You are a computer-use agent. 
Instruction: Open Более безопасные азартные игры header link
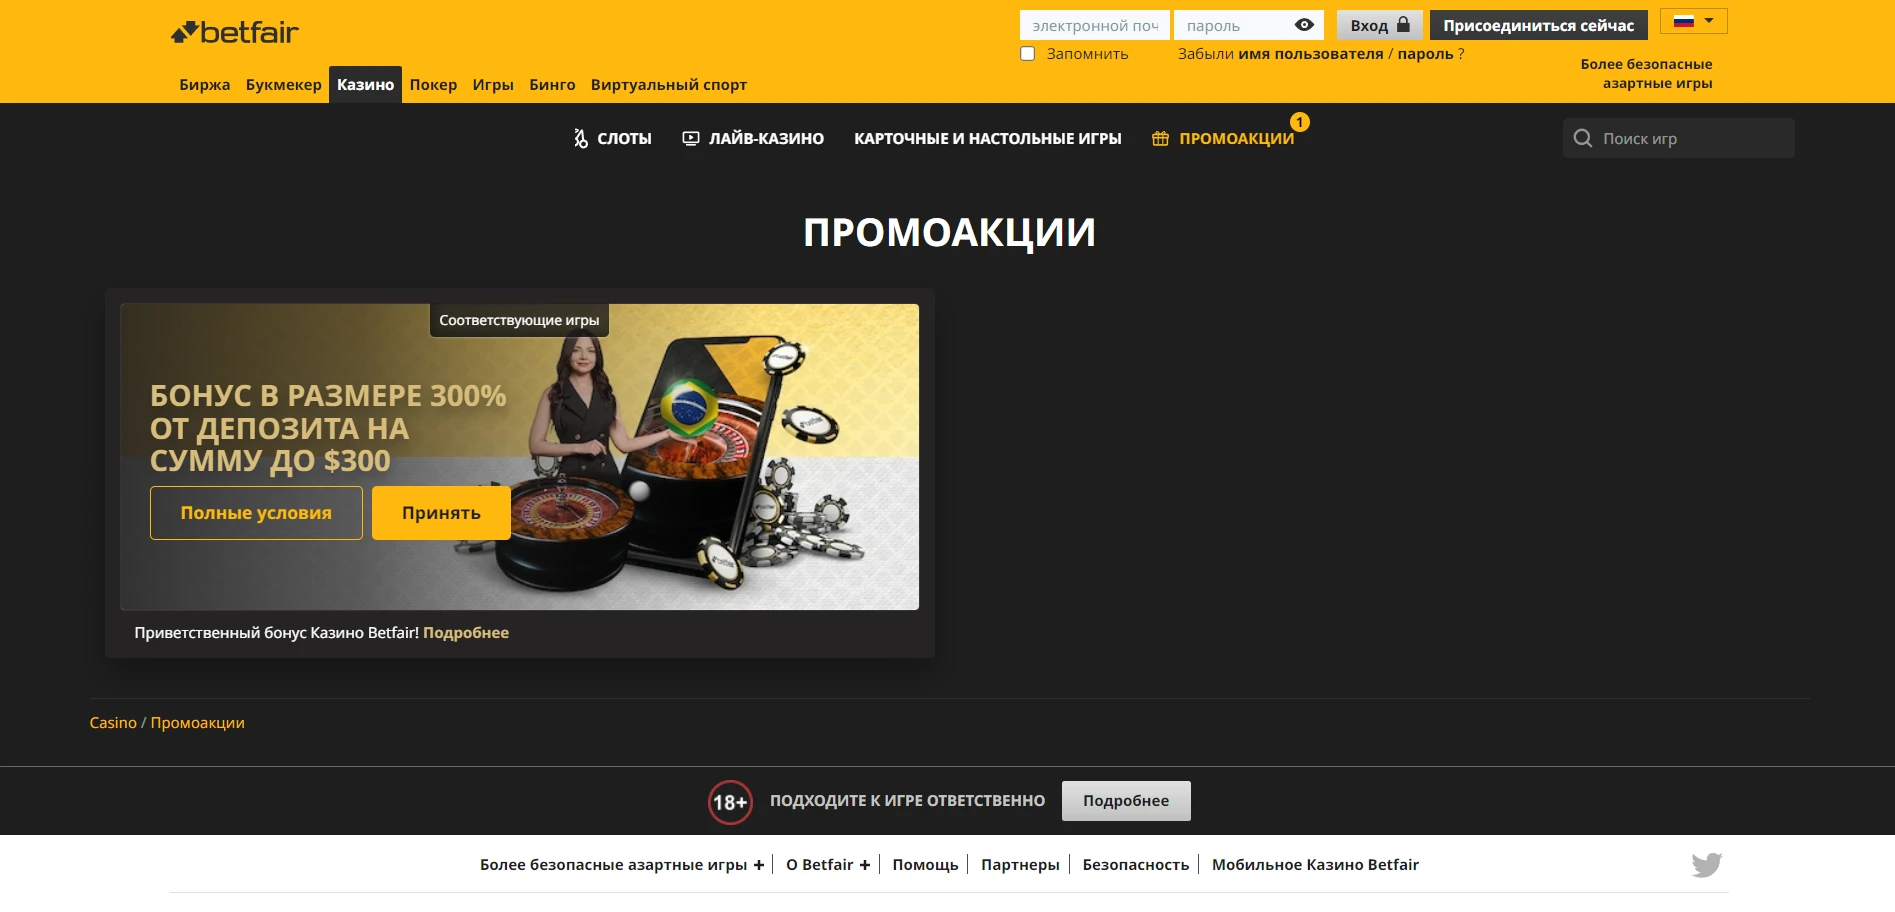click(x=1646, y=74)
